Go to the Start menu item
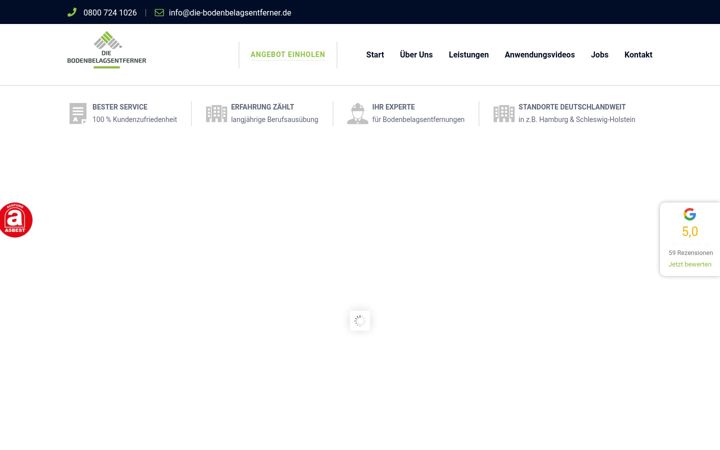Screen dimensions: 720x450 375,55
